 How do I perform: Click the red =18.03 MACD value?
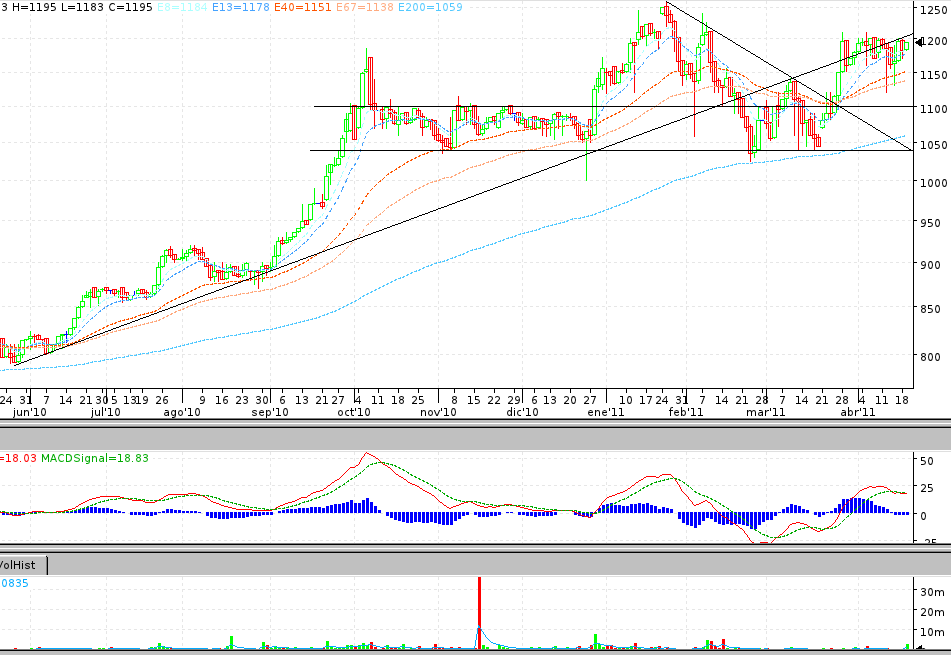[18, 458]
